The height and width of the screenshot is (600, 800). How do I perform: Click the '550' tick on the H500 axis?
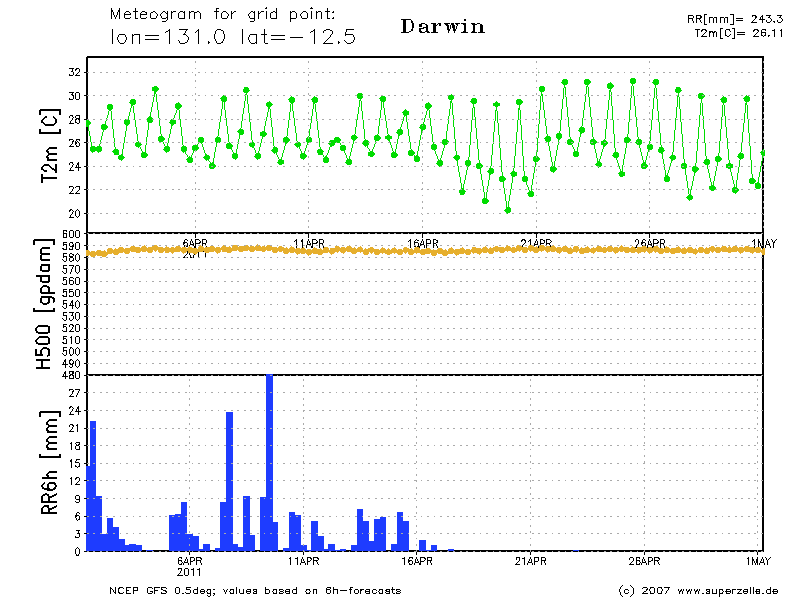tap(71, 293)
